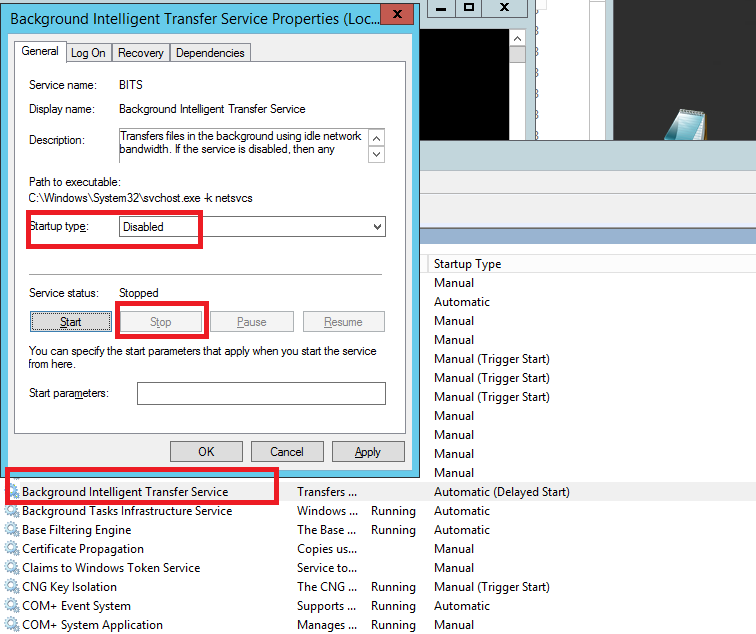Viewport: 756px width, 634px height.
Task: Select the Base Filtering Engine gear icon
Action: [x=13, y=530]
